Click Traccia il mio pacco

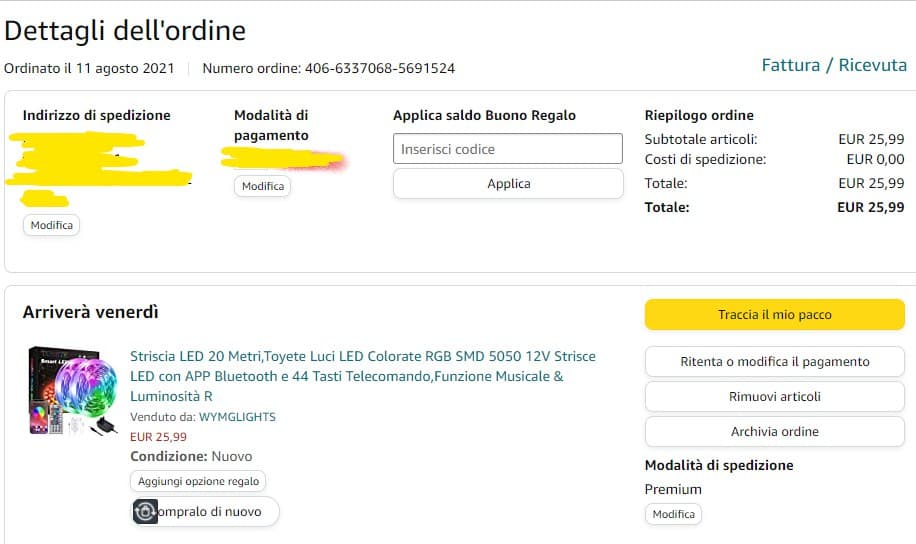pyautogui.click(x=774, y=314)
